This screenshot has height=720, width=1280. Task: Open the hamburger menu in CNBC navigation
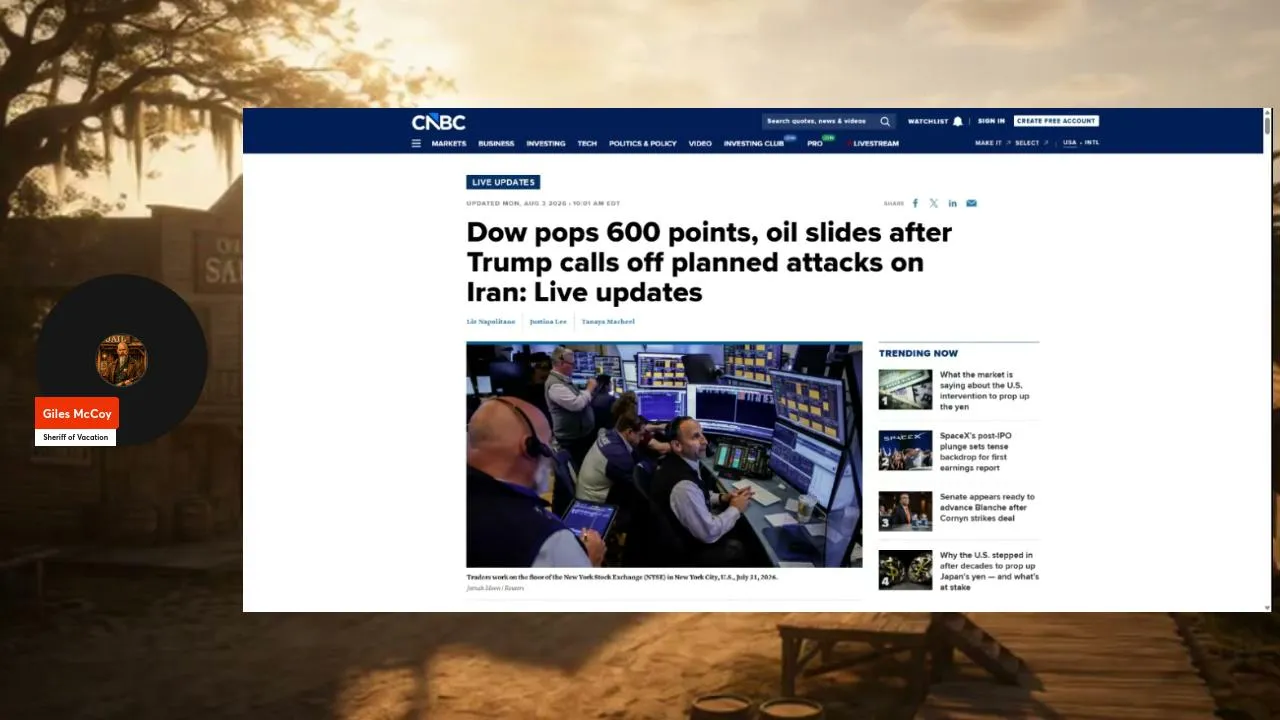tap(416, 143)
